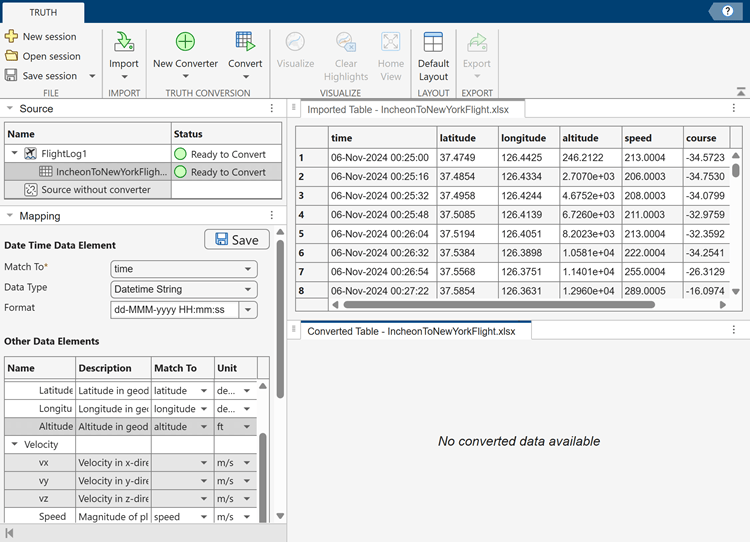Collapse the FlightLog1 tree node
Screen dimensions: 750x542
click(x=14, y=153)
